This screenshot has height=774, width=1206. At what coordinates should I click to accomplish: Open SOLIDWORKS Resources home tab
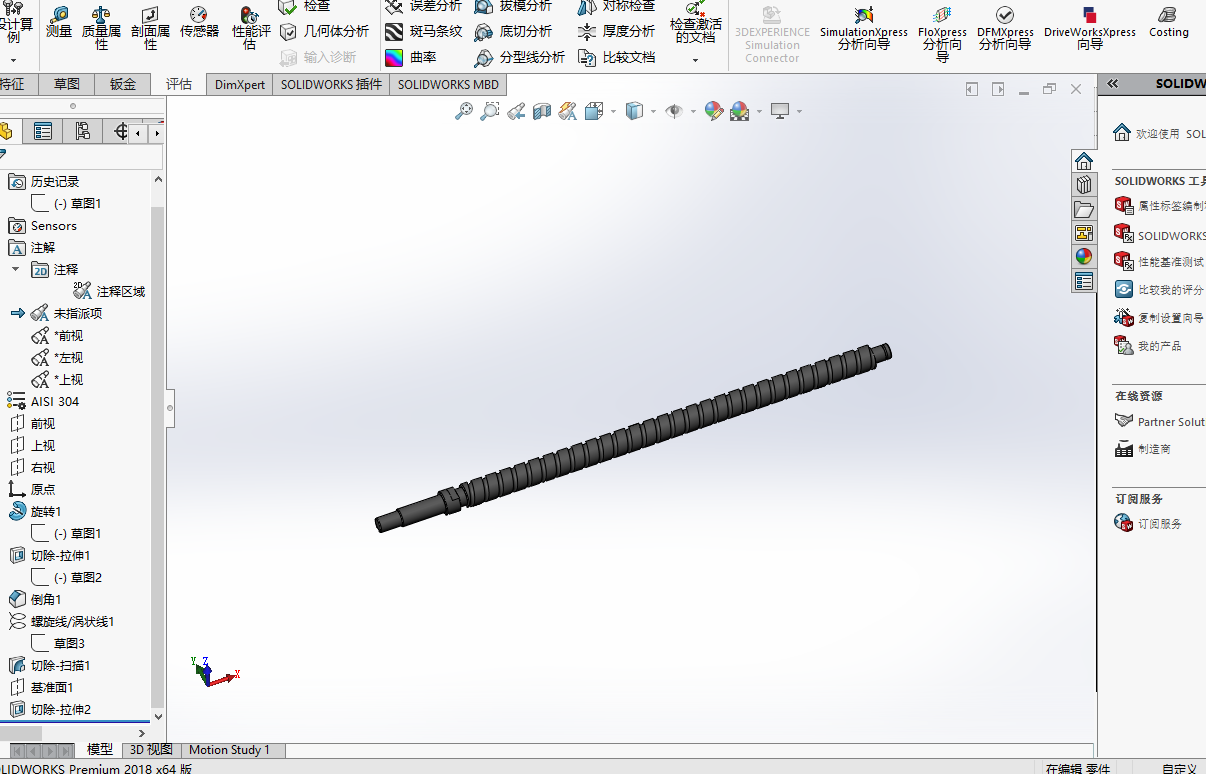(x=1084, y=161)
